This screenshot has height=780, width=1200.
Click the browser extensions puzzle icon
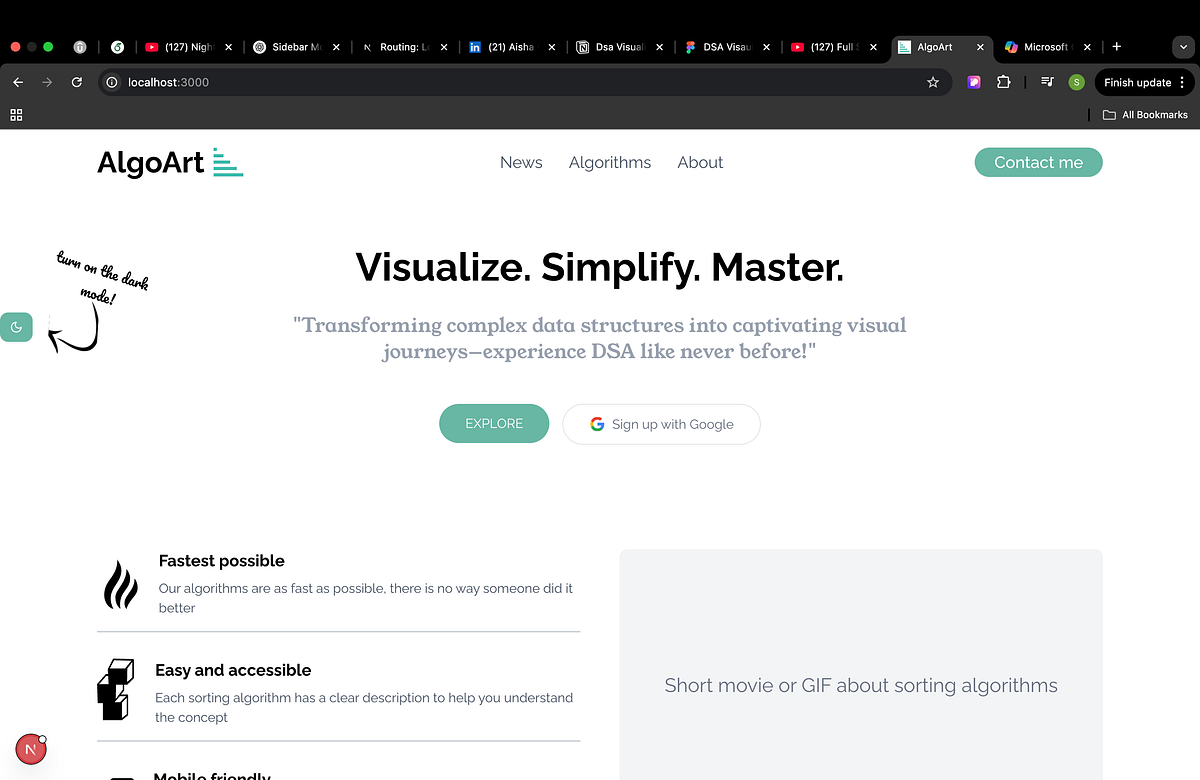[1003, 82]
